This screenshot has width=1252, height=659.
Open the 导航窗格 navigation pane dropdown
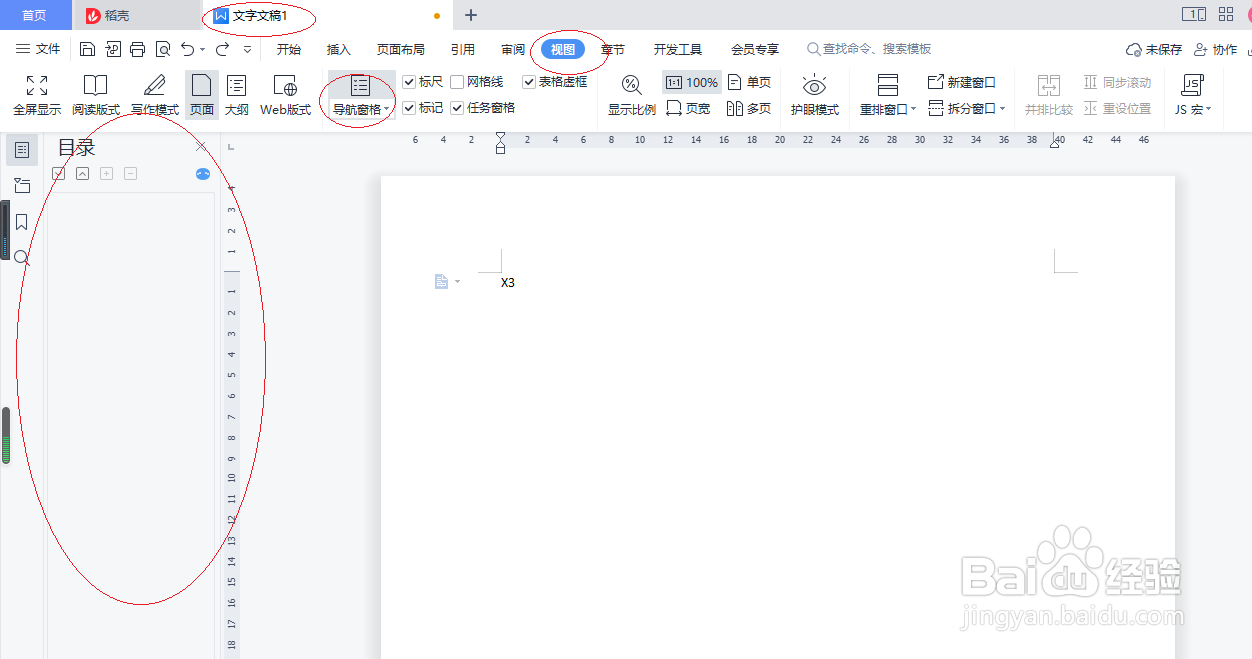[387, 110]
